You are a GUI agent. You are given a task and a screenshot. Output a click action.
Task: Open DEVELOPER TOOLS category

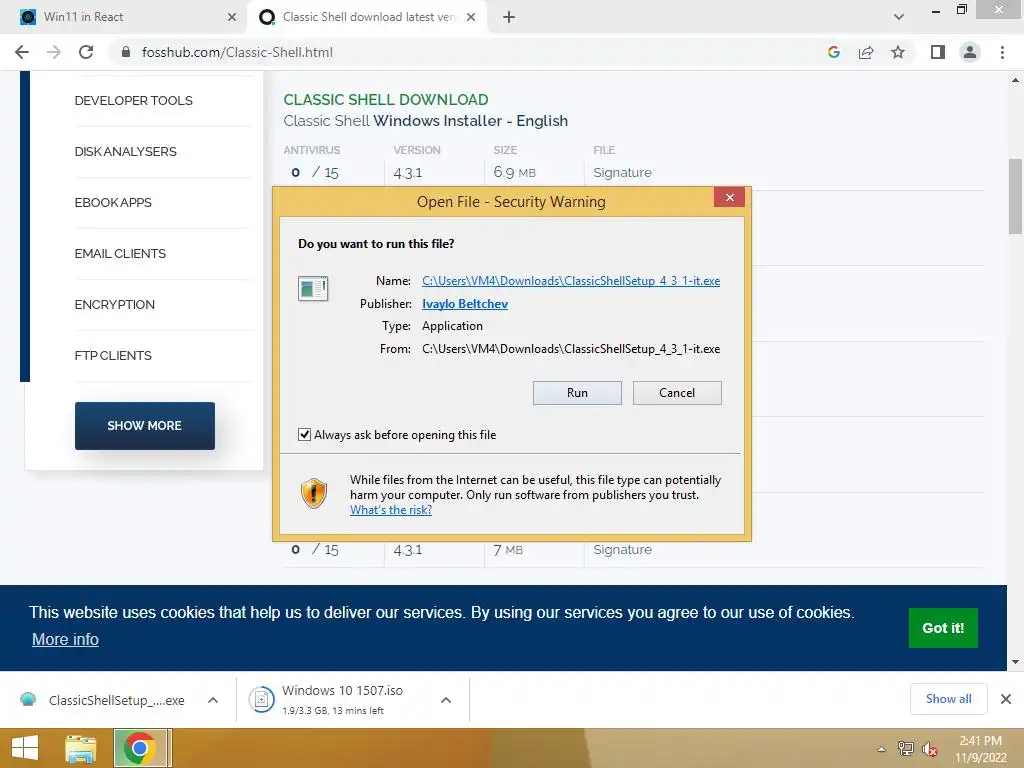pos(133,101)
